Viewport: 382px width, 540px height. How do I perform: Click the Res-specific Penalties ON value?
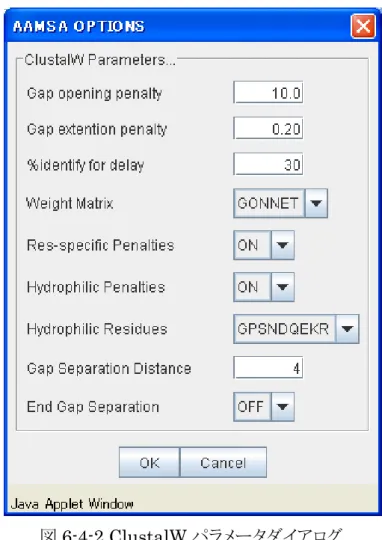pyautogui.click(x=252, y=245)
